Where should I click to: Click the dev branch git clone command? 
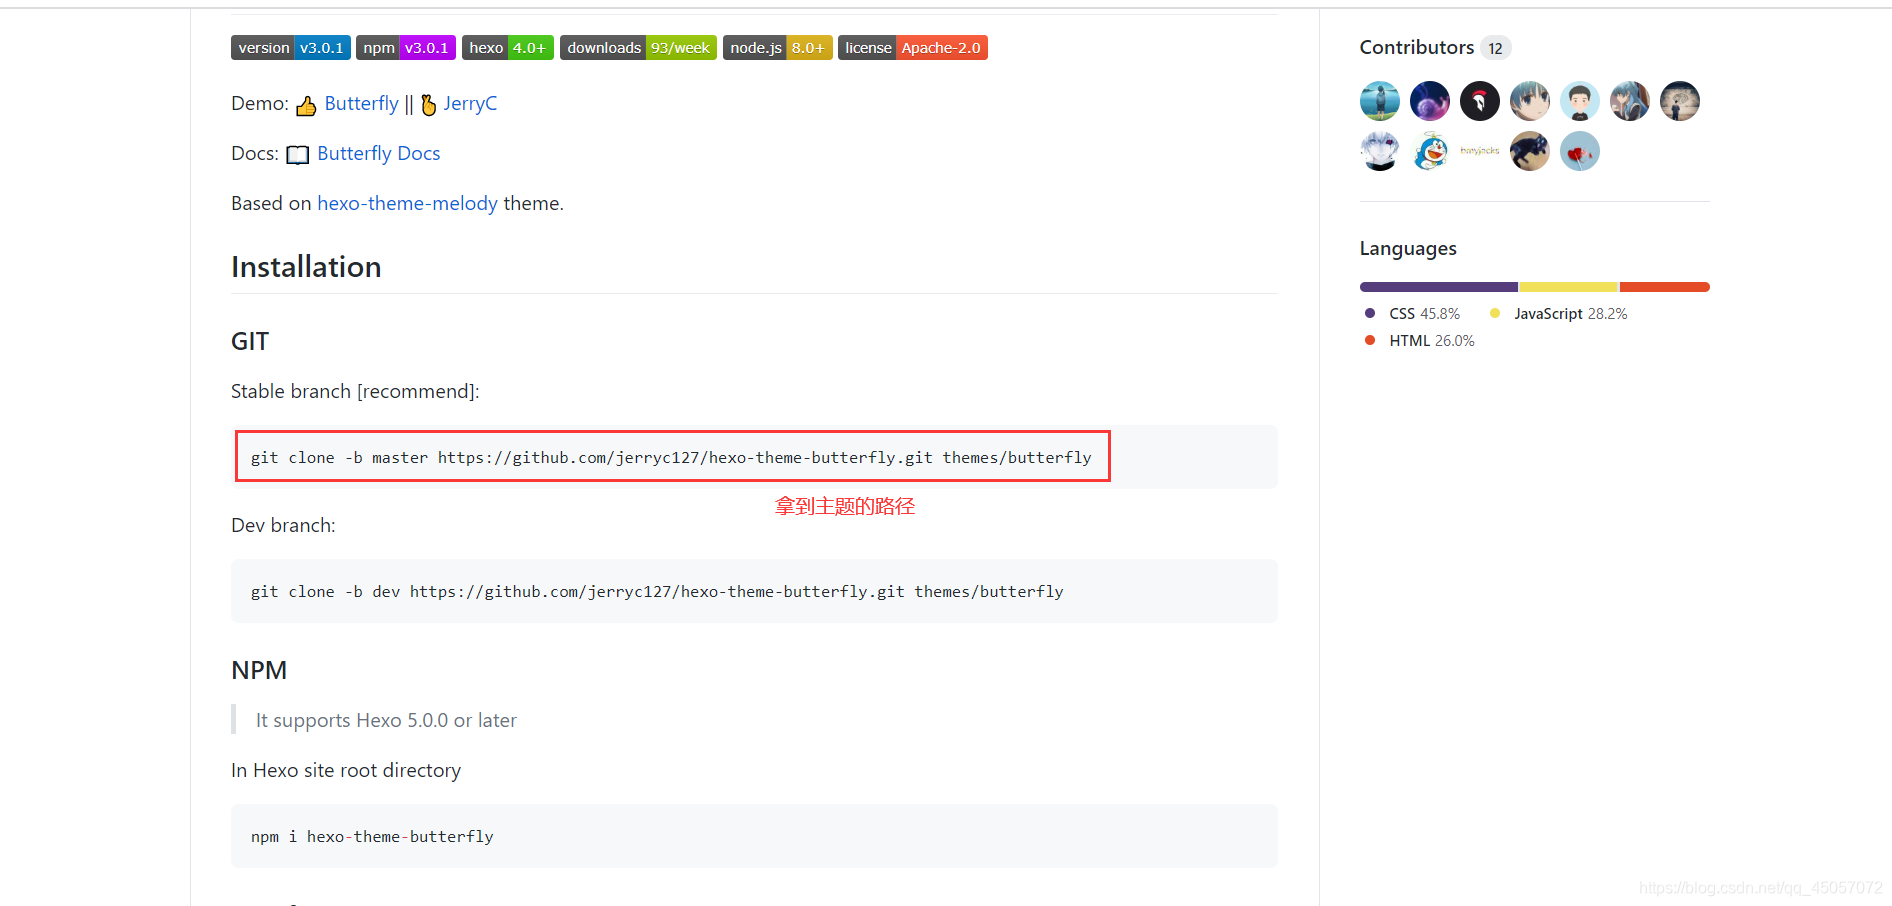657,592
